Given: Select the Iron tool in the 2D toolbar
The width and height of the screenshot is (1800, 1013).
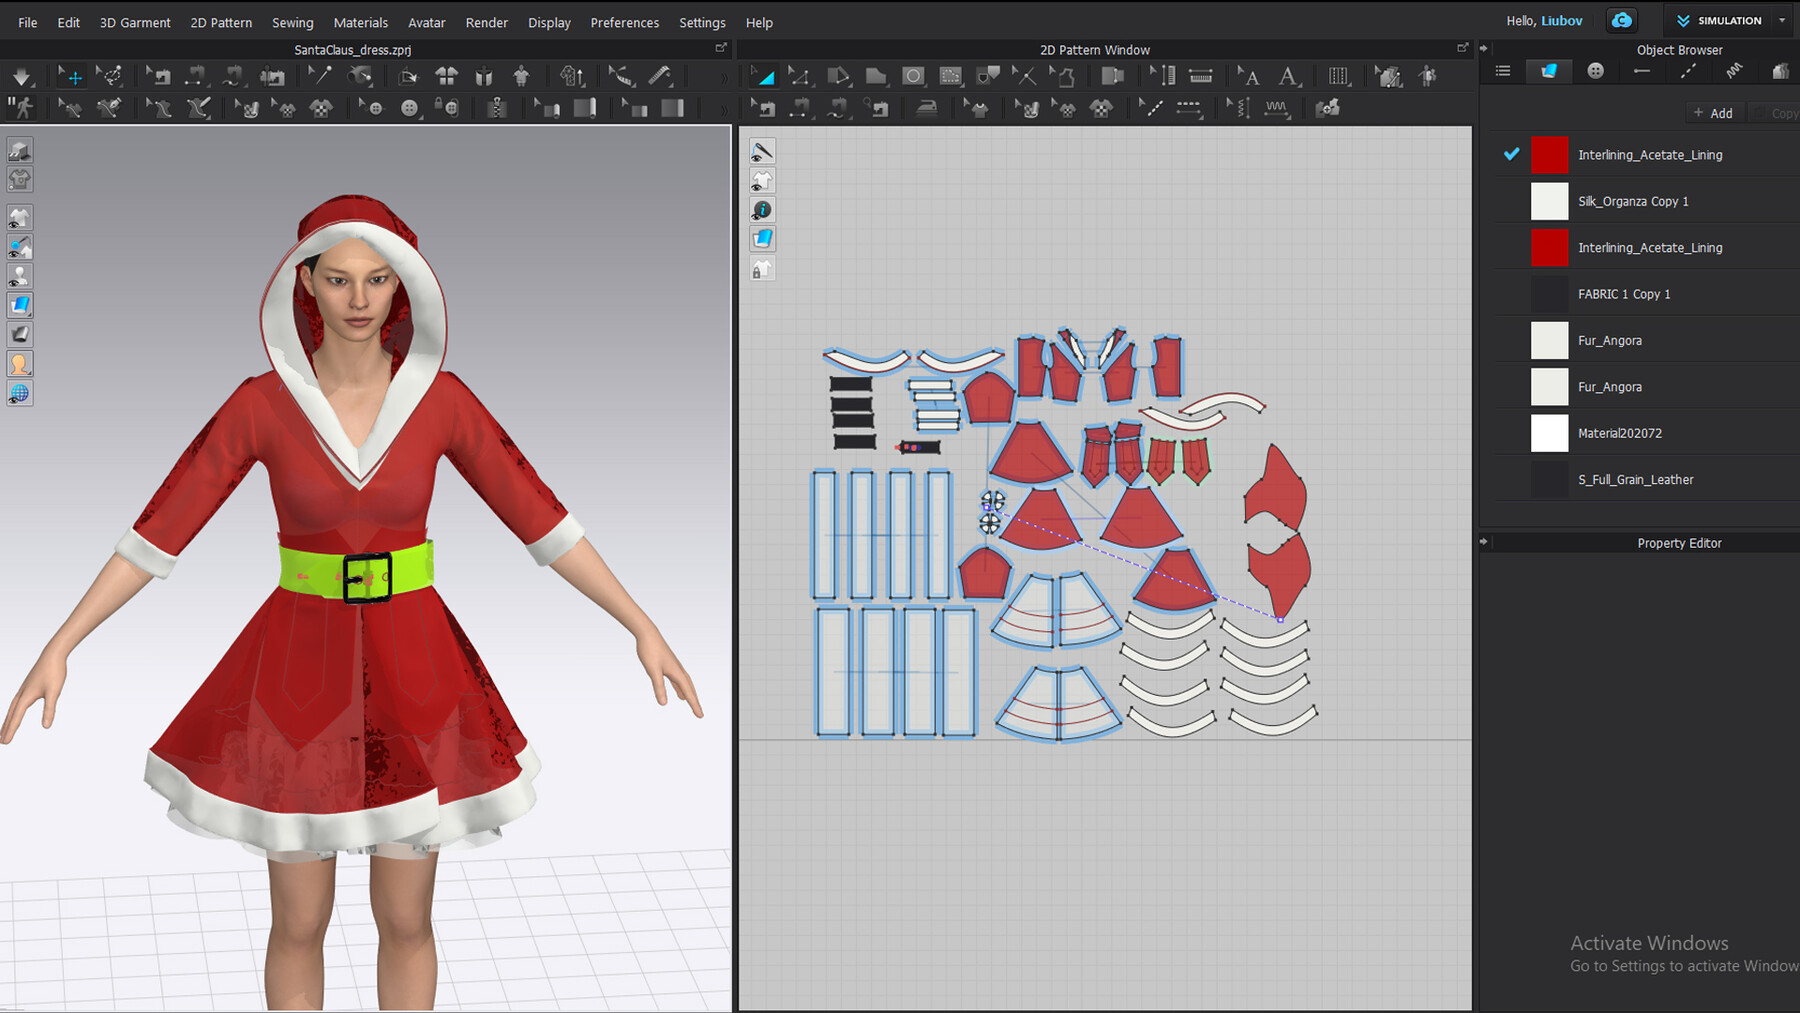Looking at the screenshot, I should click(x=927, y=107).
